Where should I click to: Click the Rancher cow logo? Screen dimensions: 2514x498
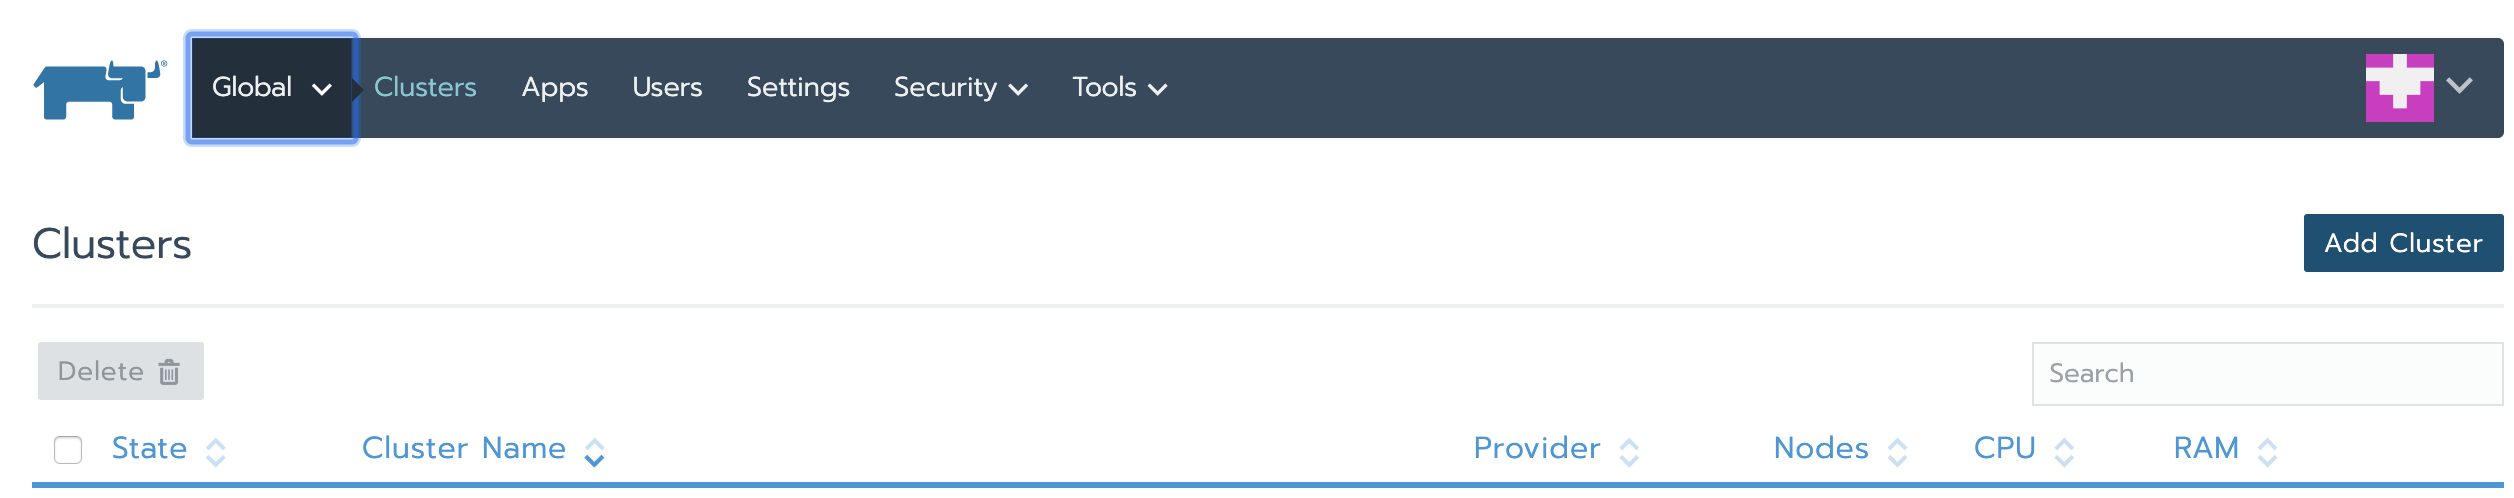point(100,89)
